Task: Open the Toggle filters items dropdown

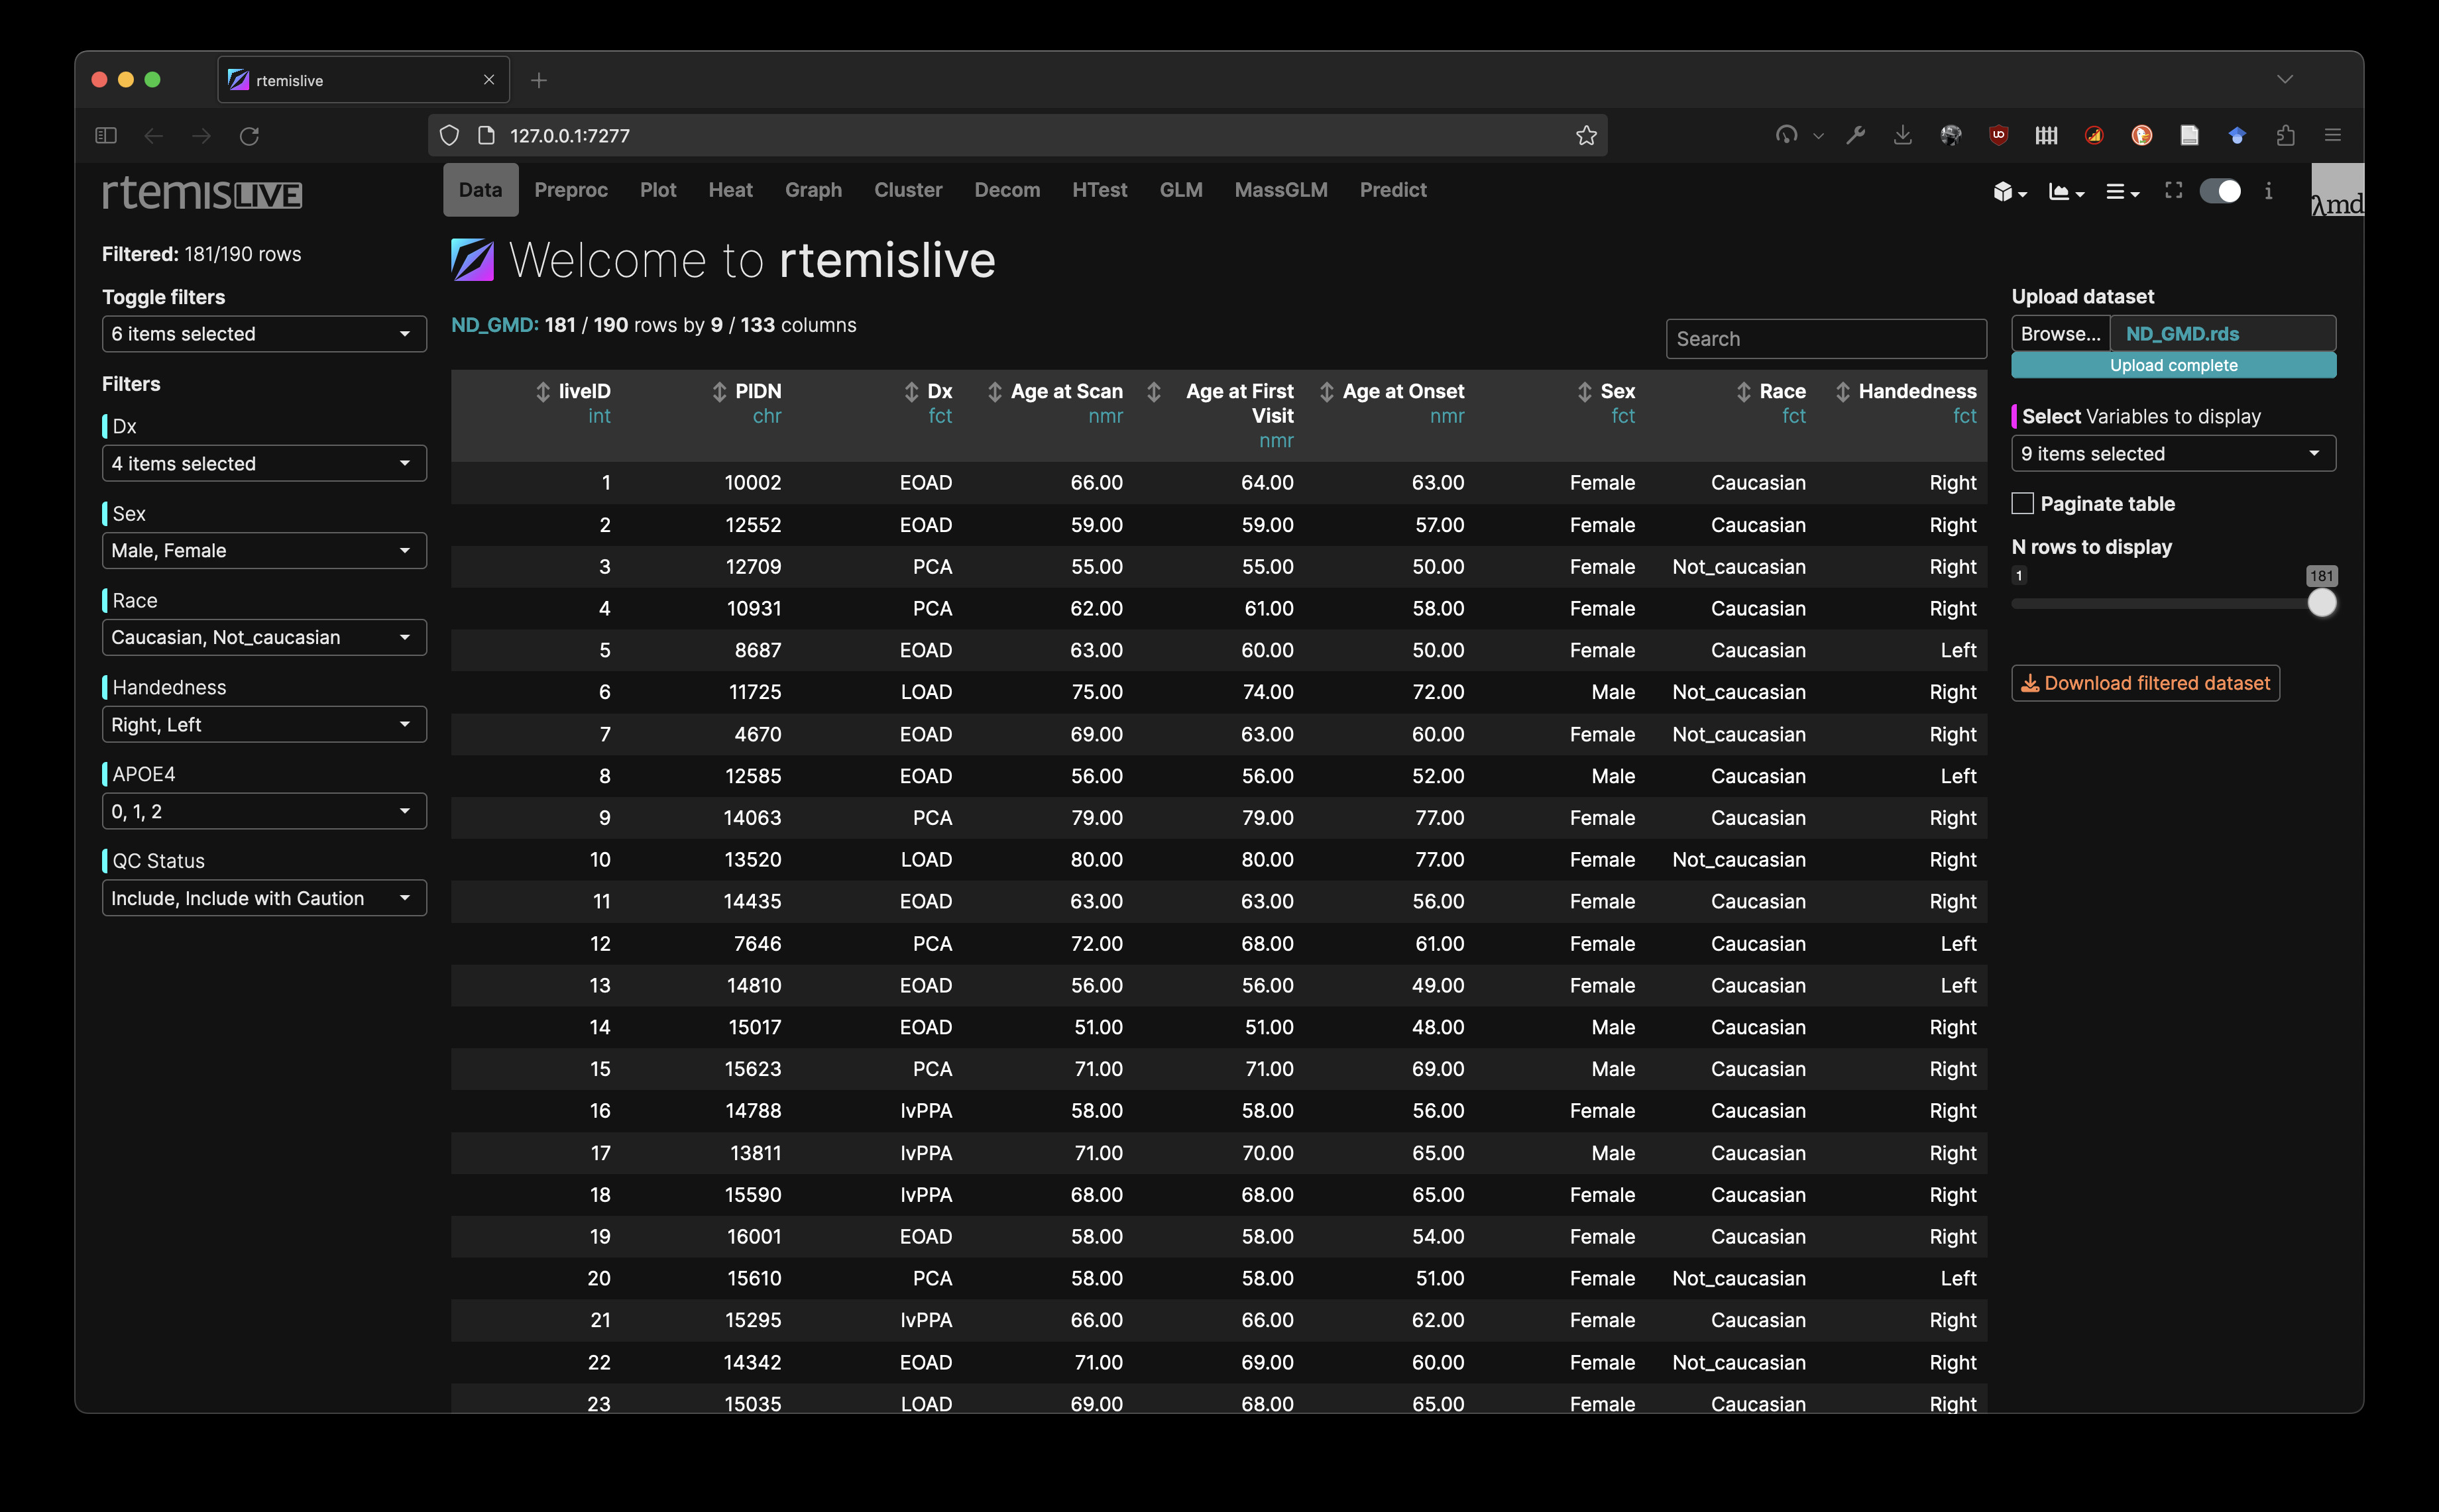Action: tap(263, 334)
